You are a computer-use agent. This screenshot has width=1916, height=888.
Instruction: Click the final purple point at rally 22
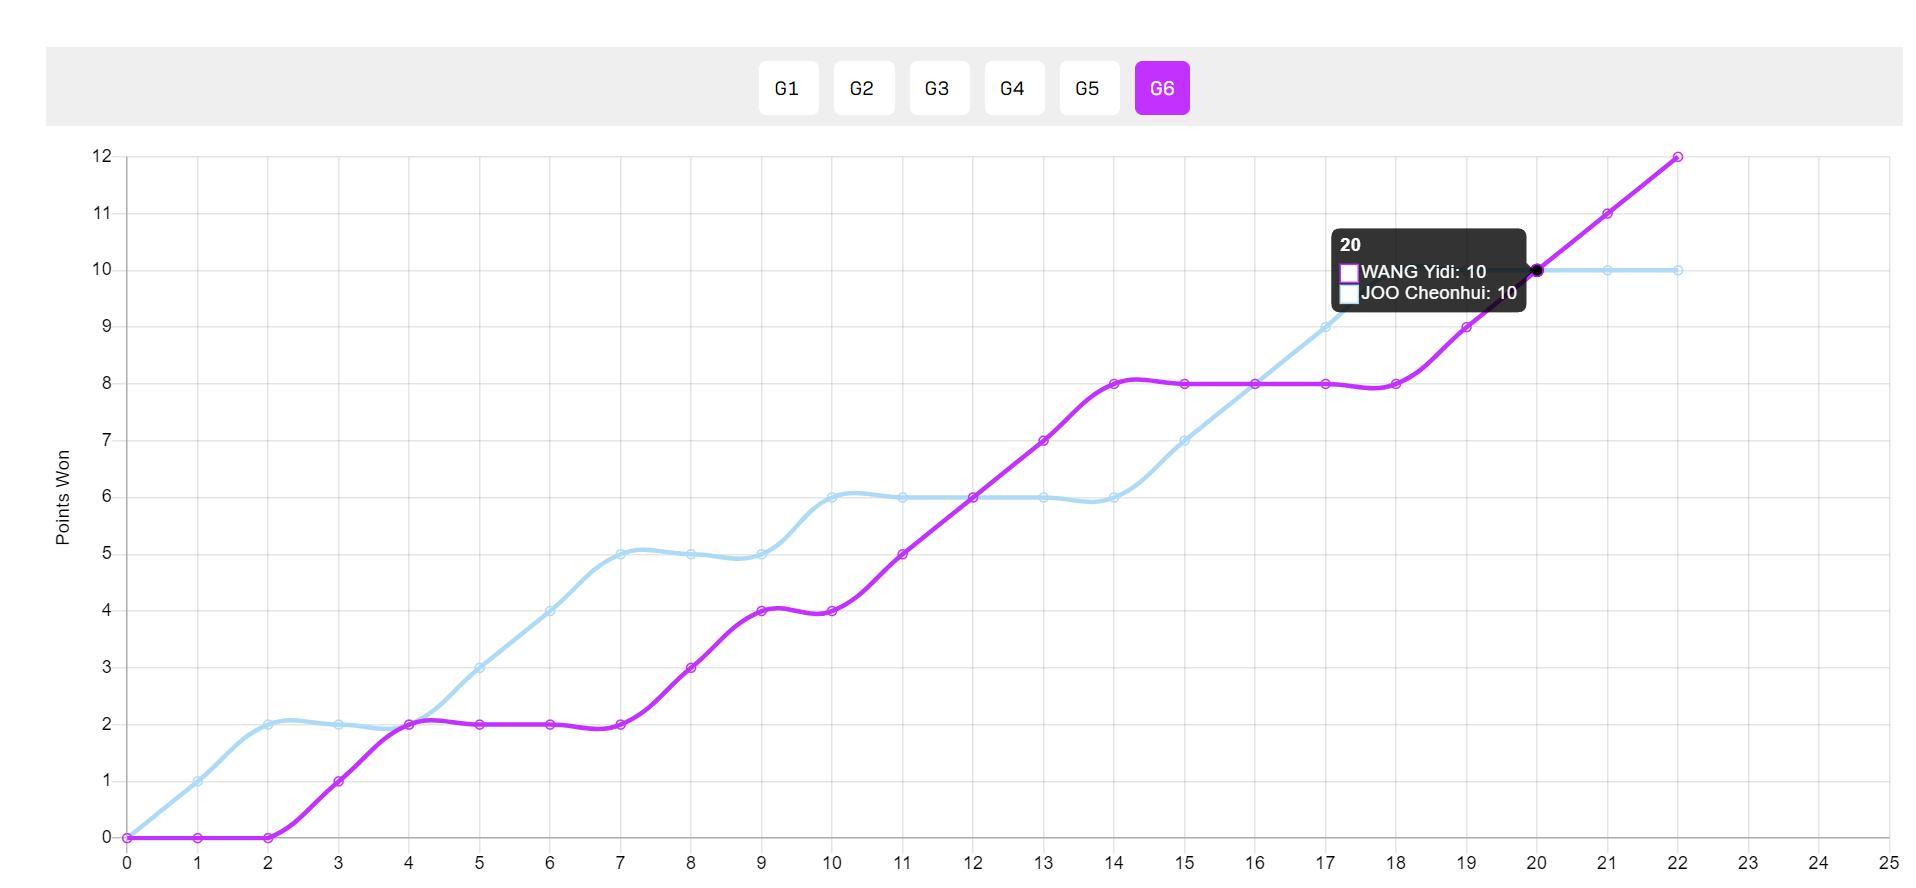[x=1677, y=157]
